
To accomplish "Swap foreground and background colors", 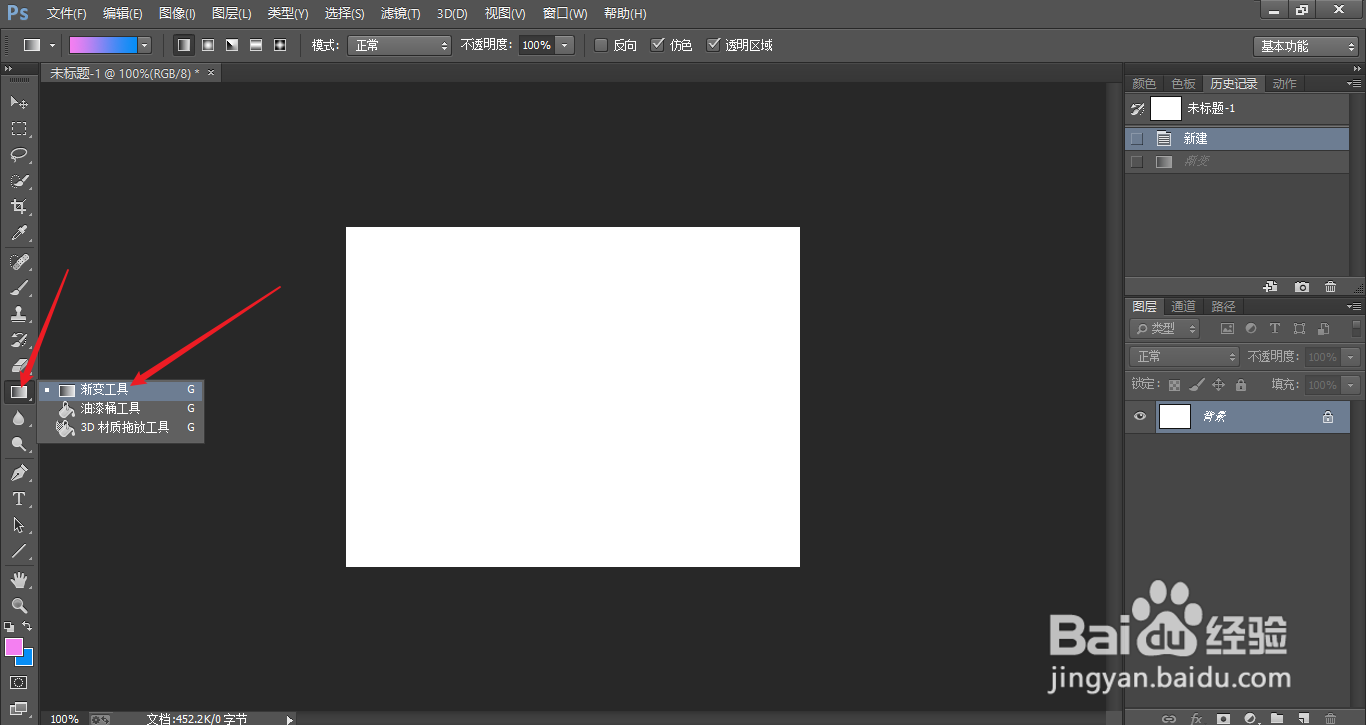I will pos(27,626).
